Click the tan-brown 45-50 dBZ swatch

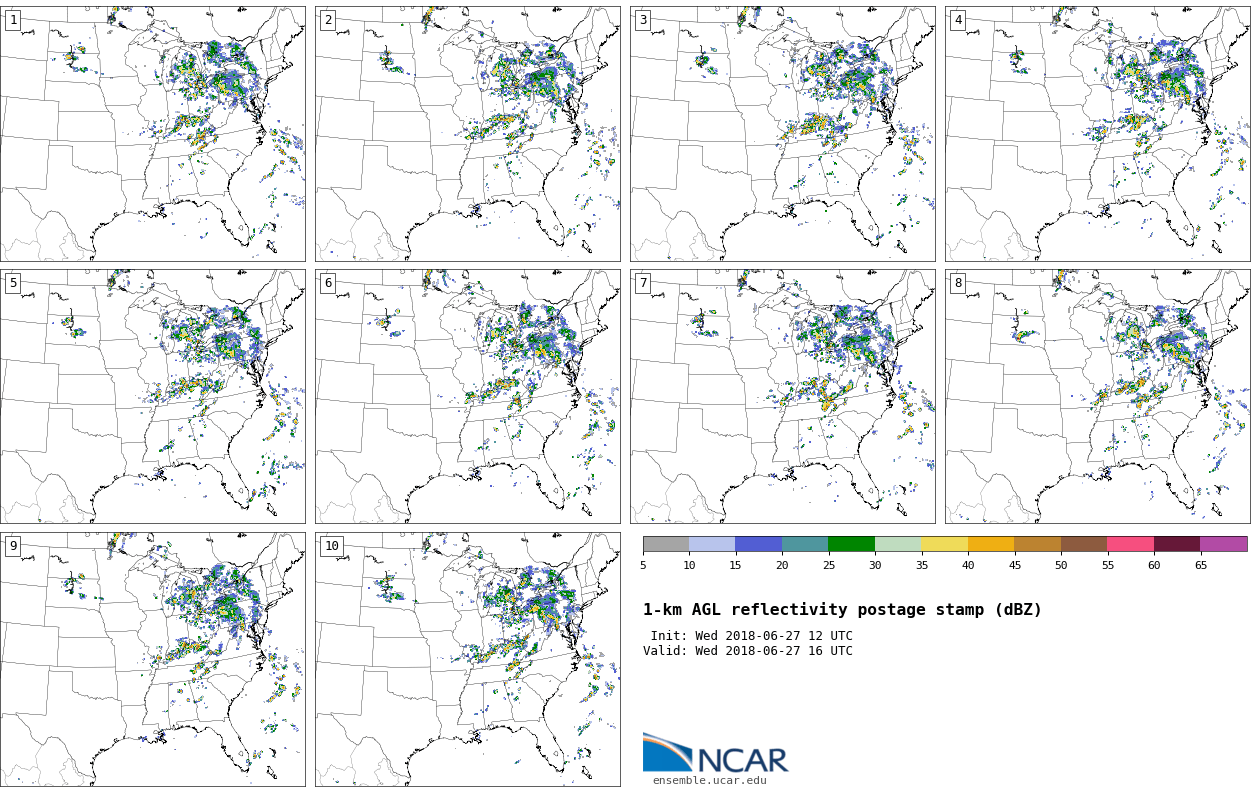1038,544
